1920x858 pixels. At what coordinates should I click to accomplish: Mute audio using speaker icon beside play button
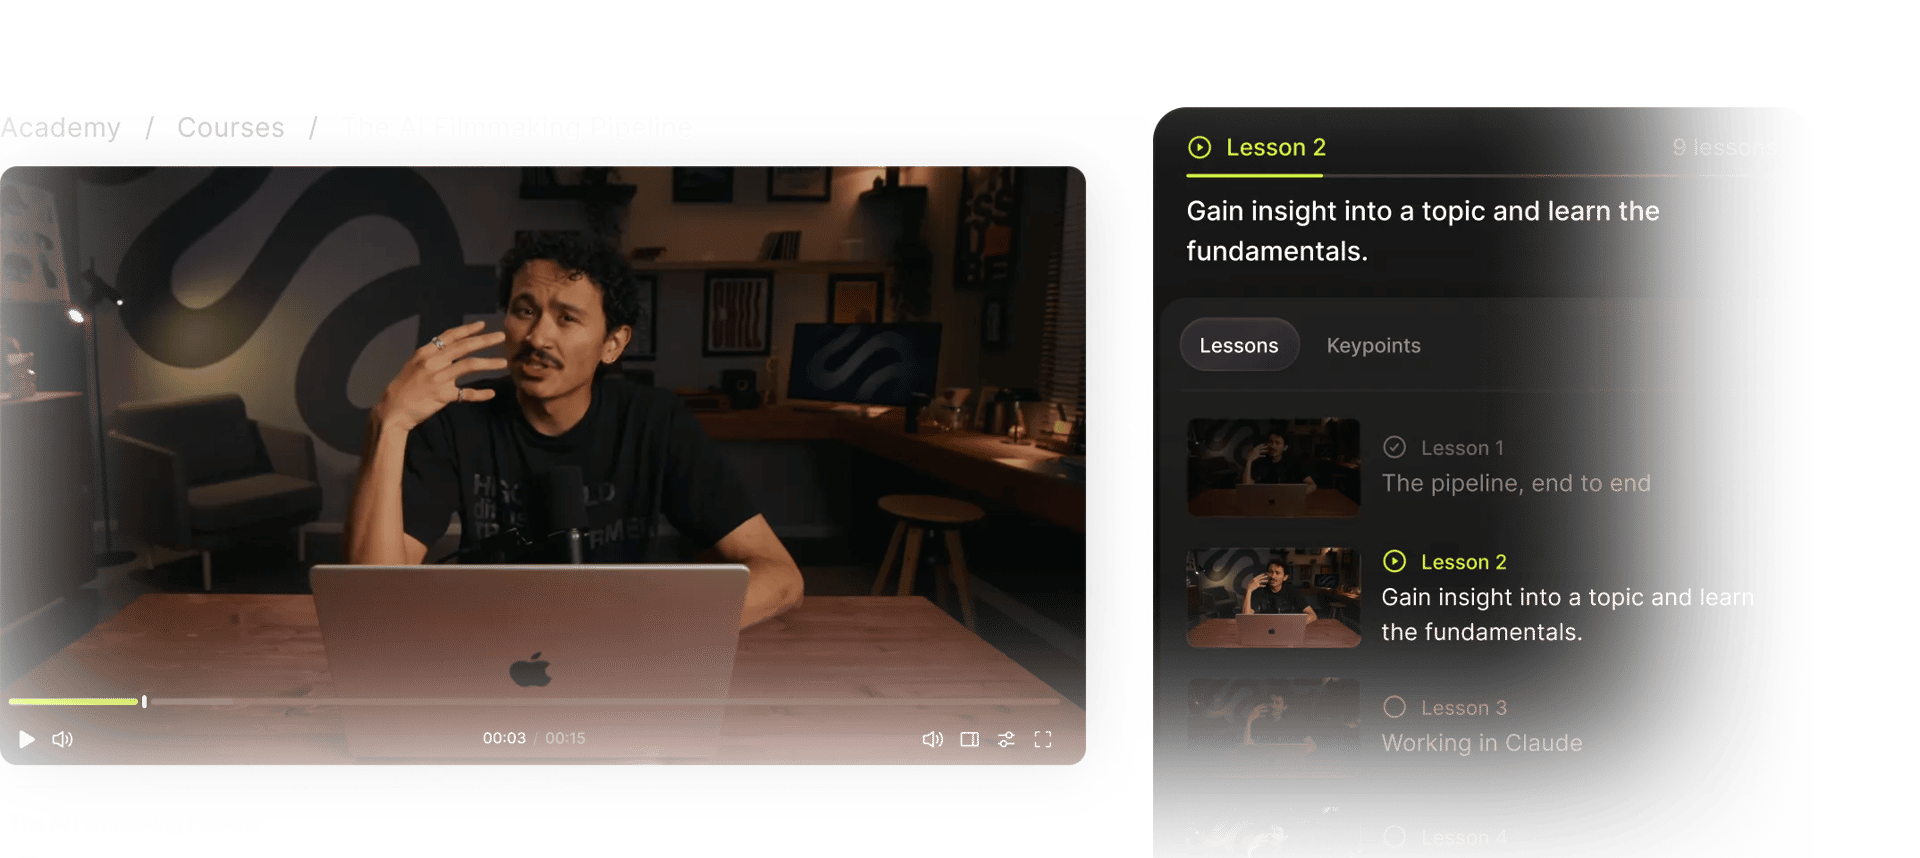click(63, 739)
